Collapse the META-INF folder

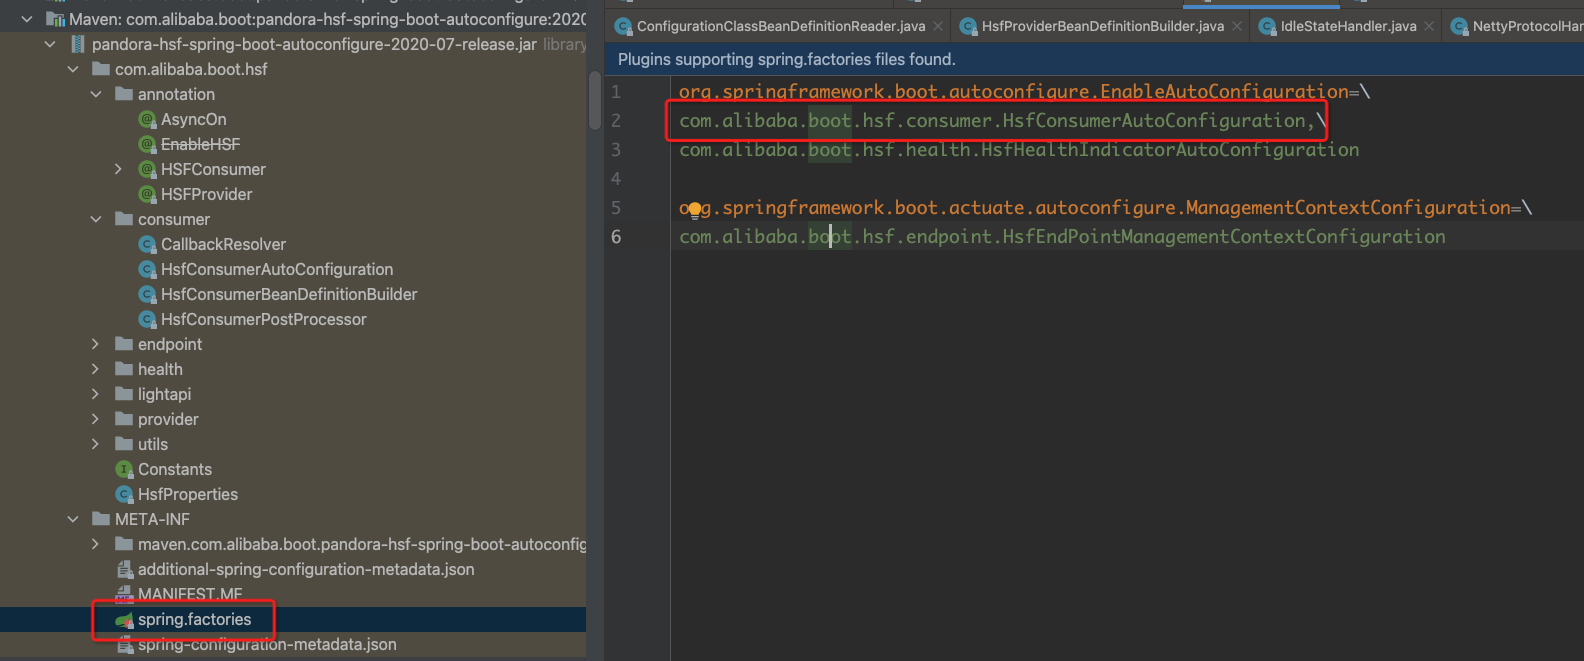(x=73, y=519)
